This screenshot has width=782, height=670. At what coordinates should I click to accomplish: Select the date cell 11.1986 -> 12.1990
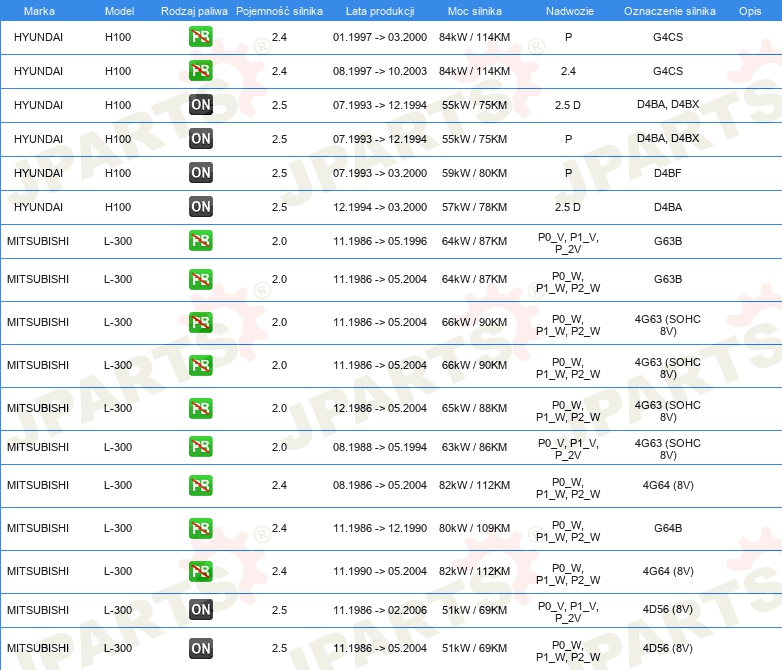(x=380, y=528)
